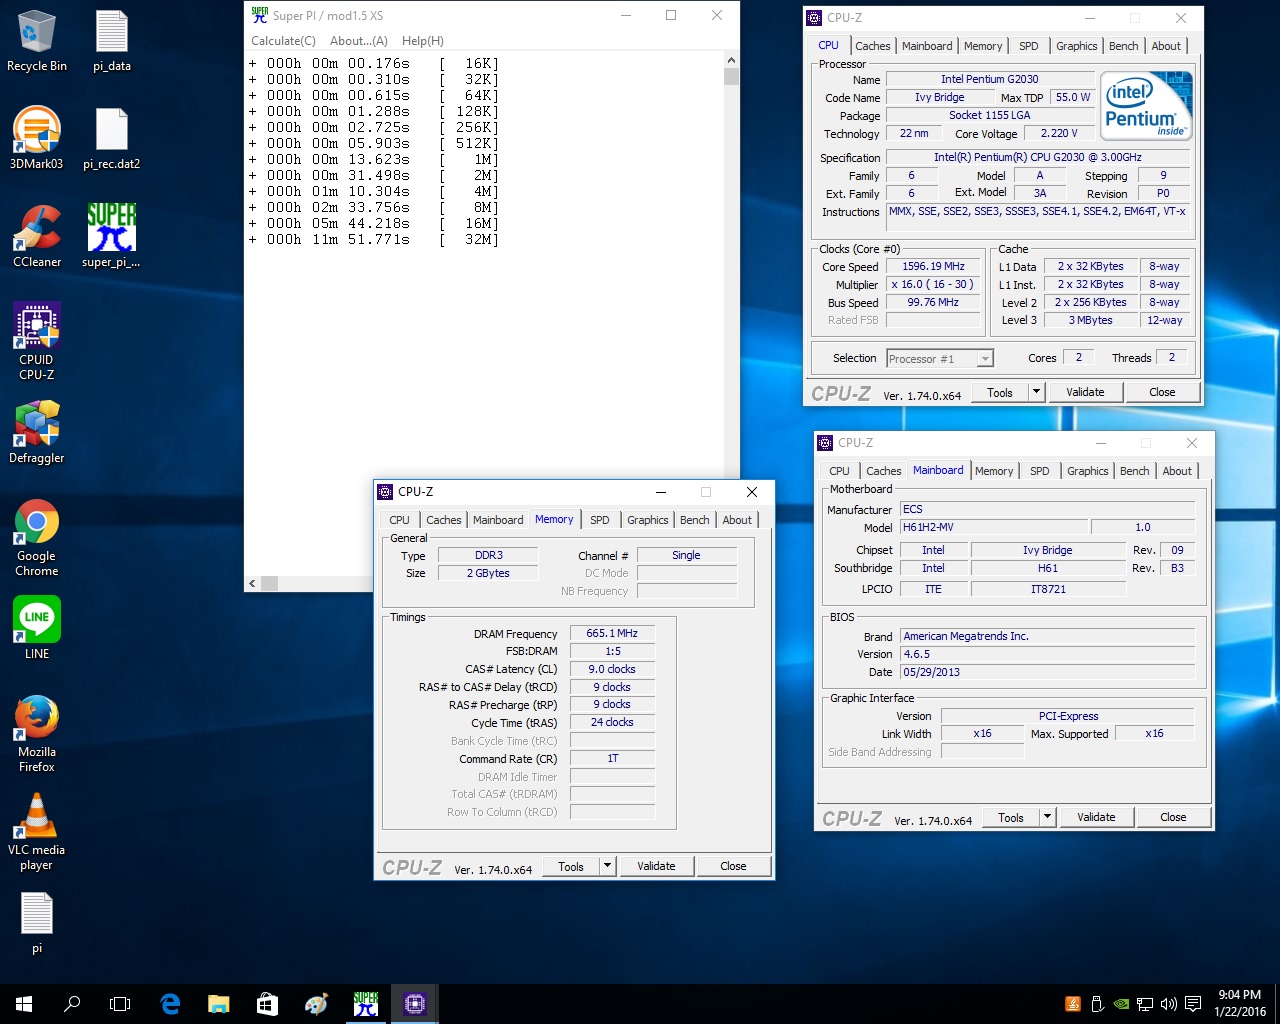Click the 1M result line 13.623s
Image resolution: width=1280 pixels, height=1024 pixels.
(x=374, y=159)
